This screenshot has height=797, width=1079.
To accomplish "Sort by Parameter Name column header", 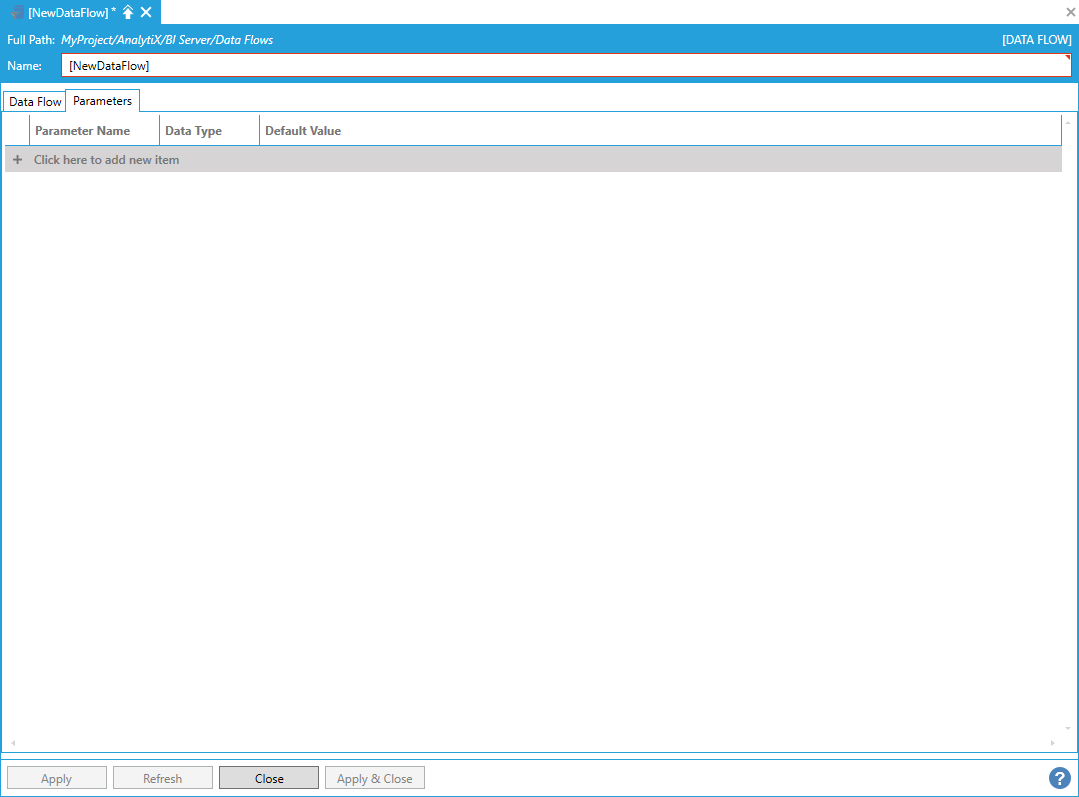I will point(83,131).
